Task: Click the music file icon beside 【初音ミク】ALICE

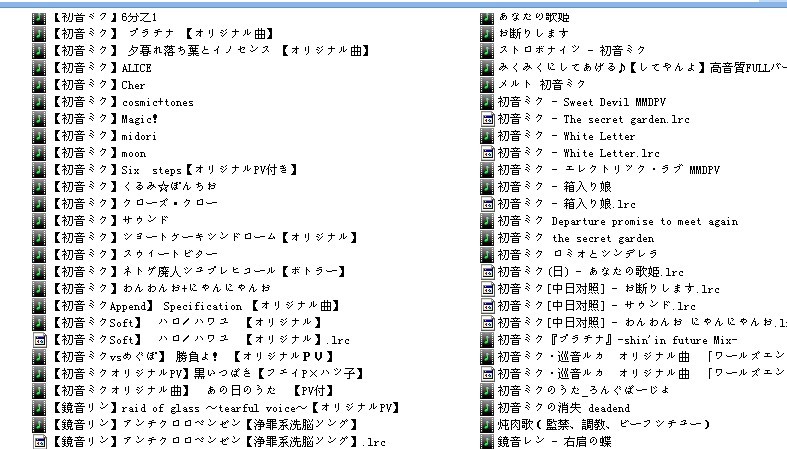Action: (x=39, y=68)
